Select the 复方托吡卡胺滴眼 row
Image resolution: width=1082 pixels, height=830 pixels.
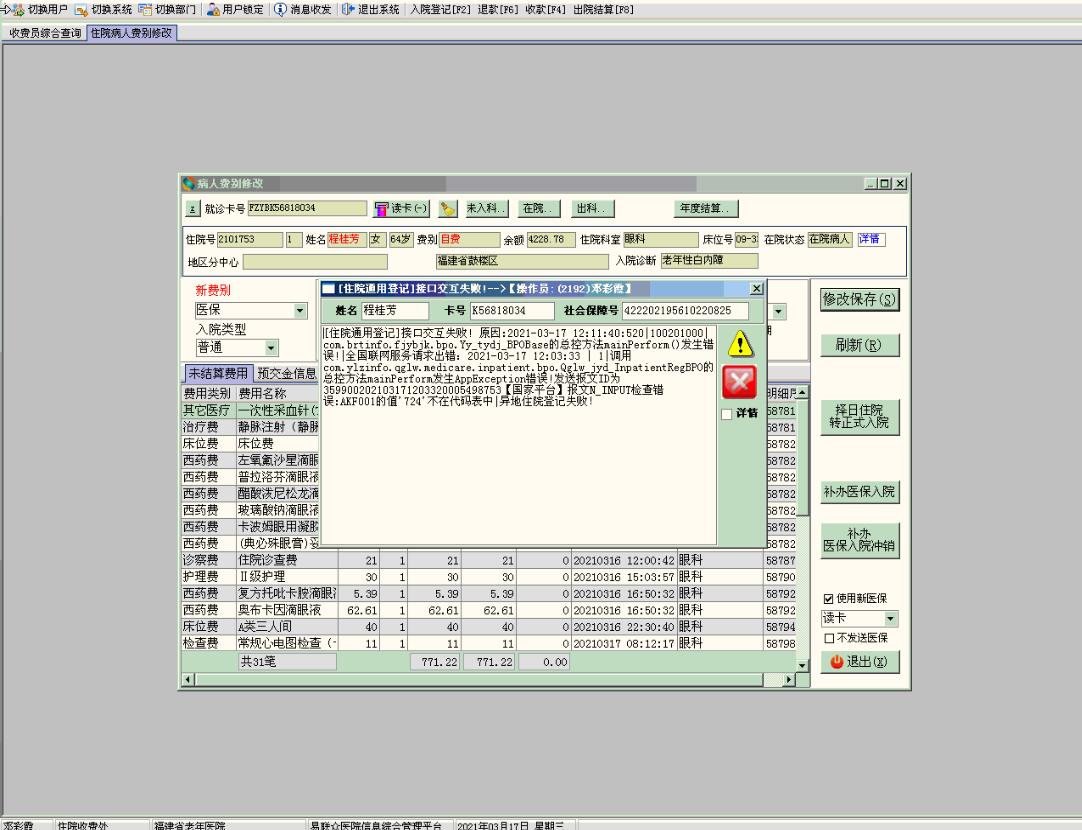[x=489, y=593]
